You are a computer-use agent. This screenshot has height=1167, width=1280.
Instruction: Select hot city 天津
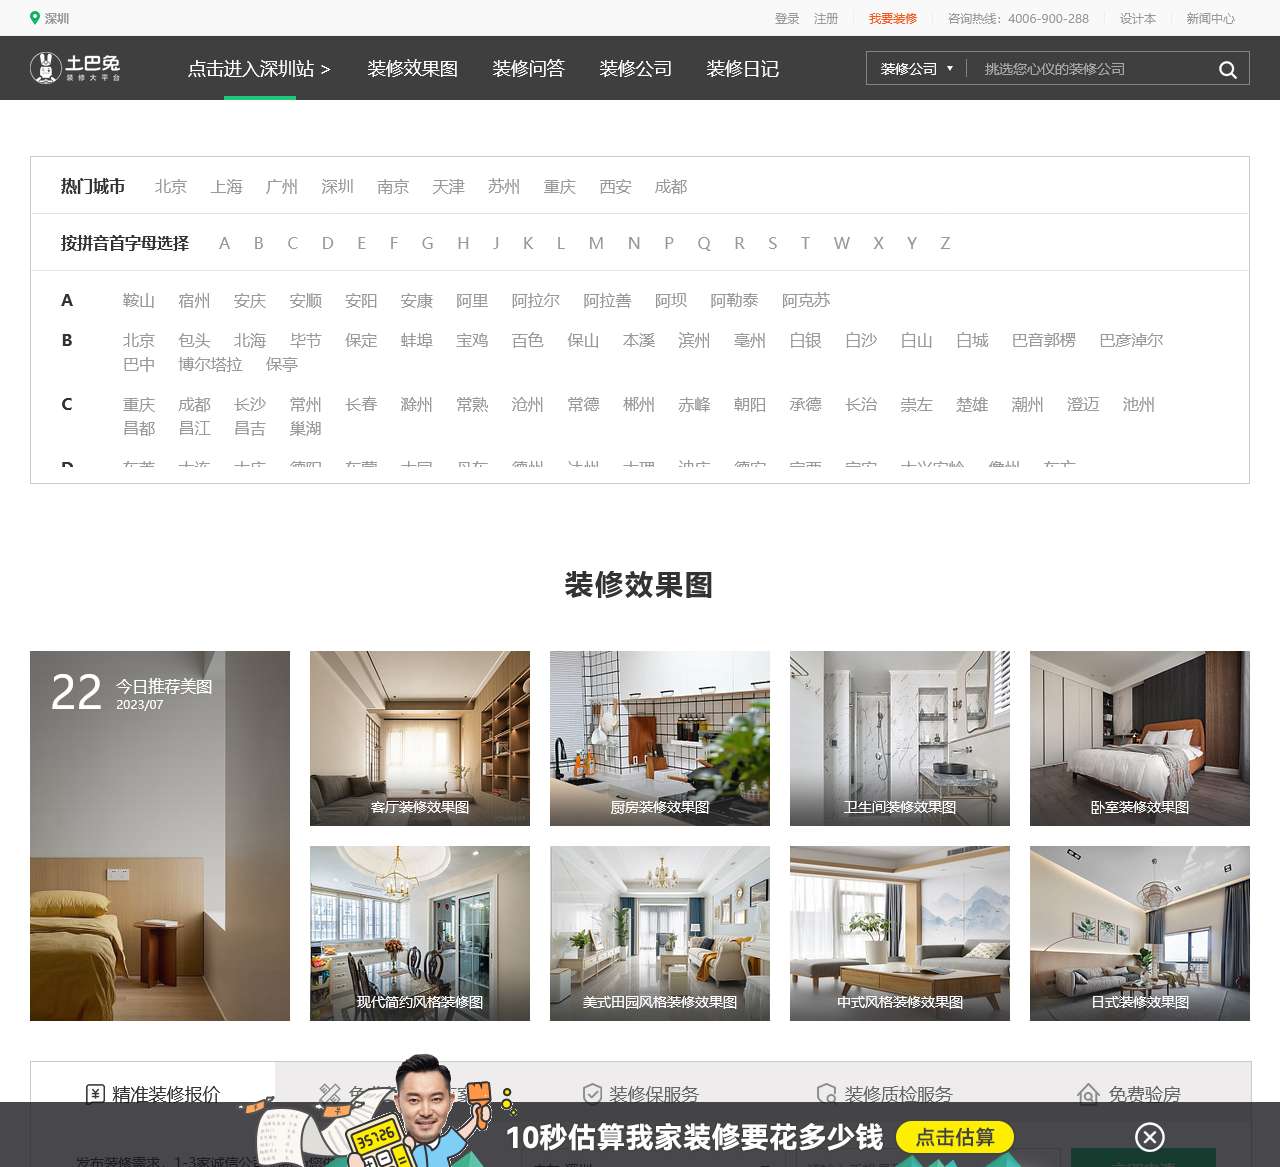click(448, 186)
